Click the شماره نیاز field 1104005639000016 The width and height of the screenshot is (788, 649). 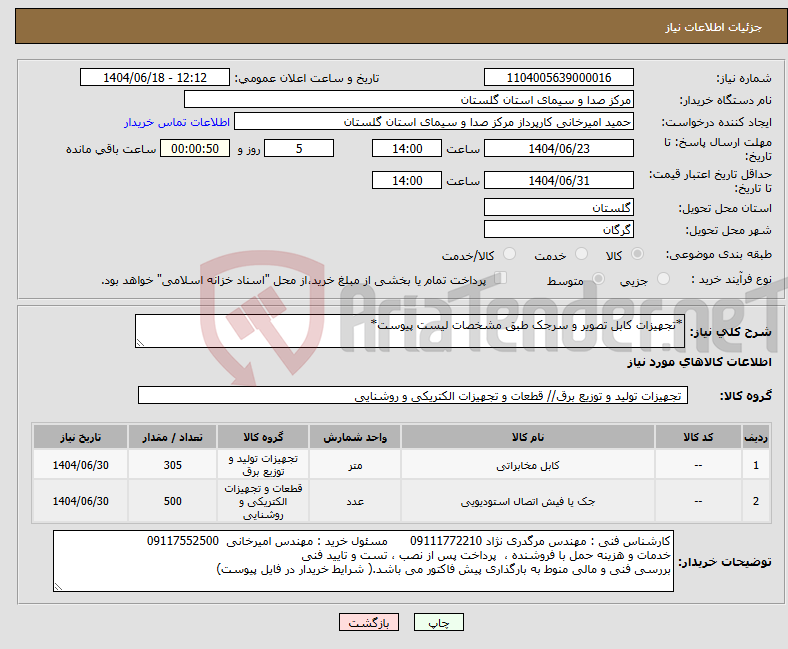coord(559,77)
